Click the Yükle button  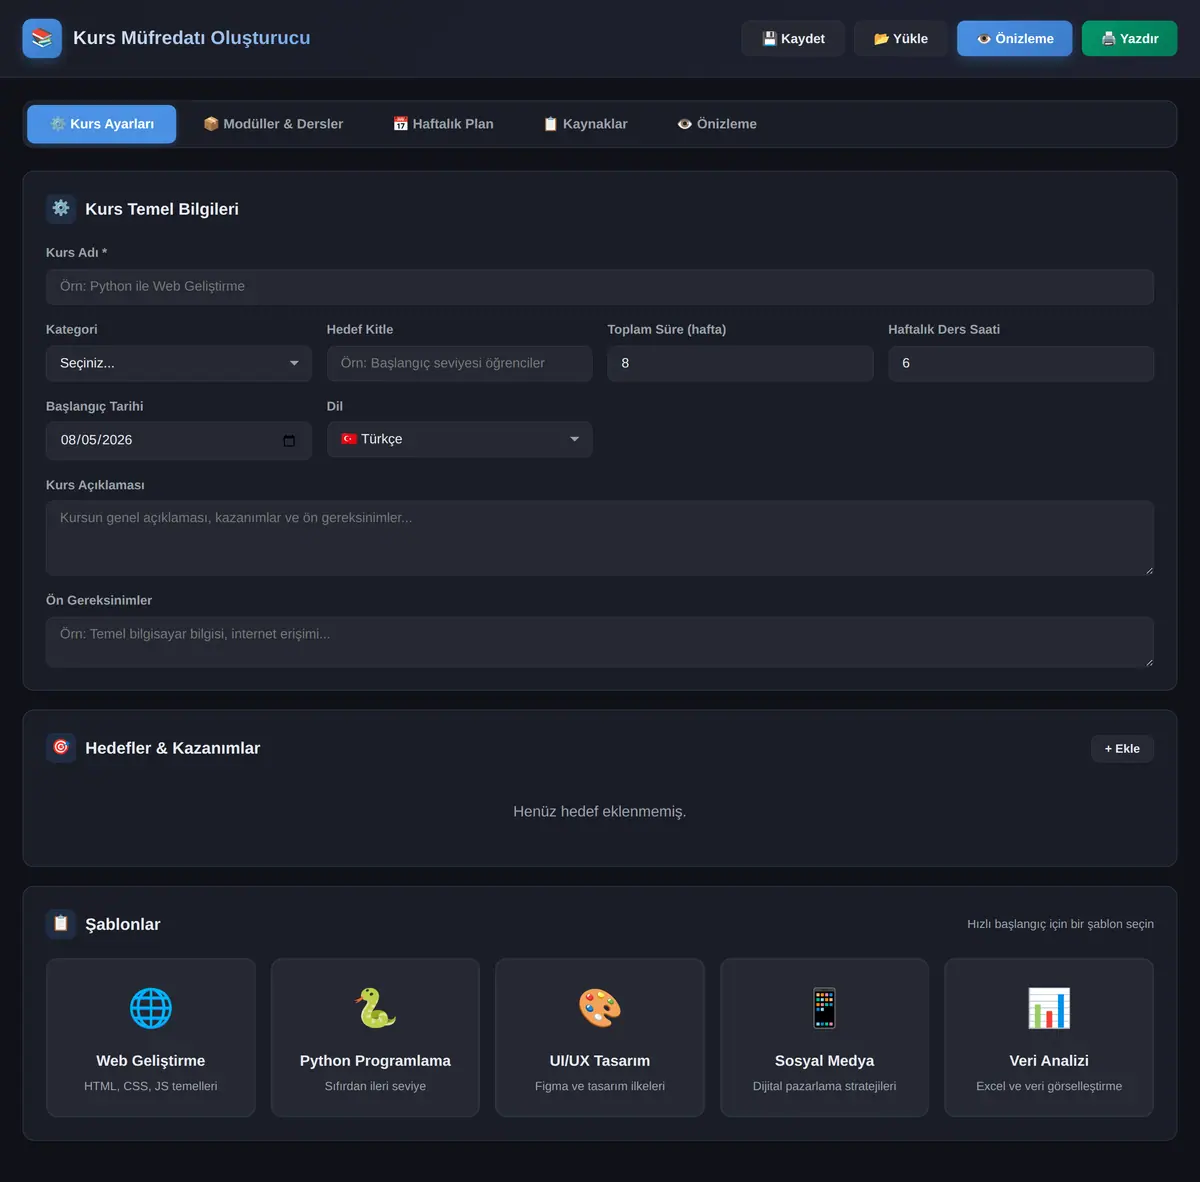click(x=901, y=38)
